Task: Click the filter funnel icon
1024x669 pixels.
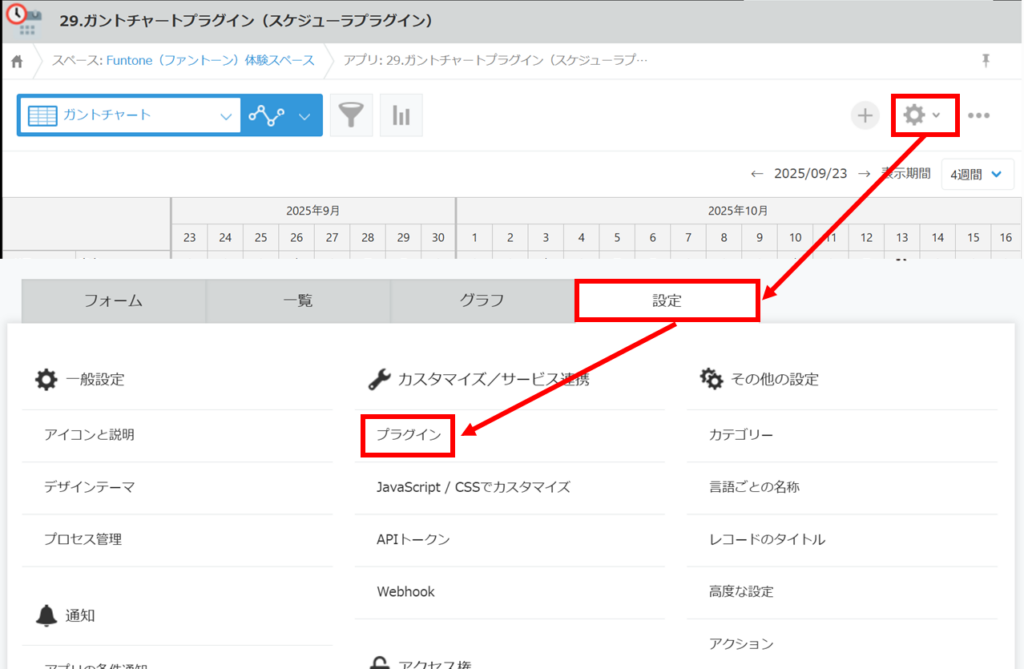Action: pos(350,115)
